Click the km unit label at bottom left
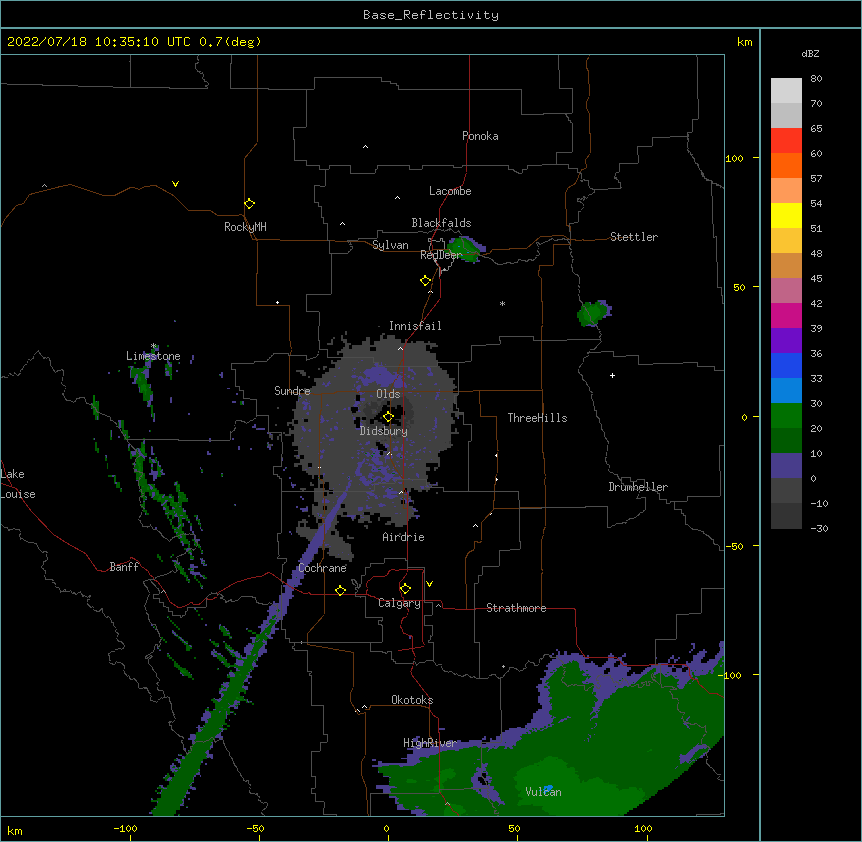Image resolution: width=862 pixels, height=842 pixels. pyautogui.click(x=15, y=830)
